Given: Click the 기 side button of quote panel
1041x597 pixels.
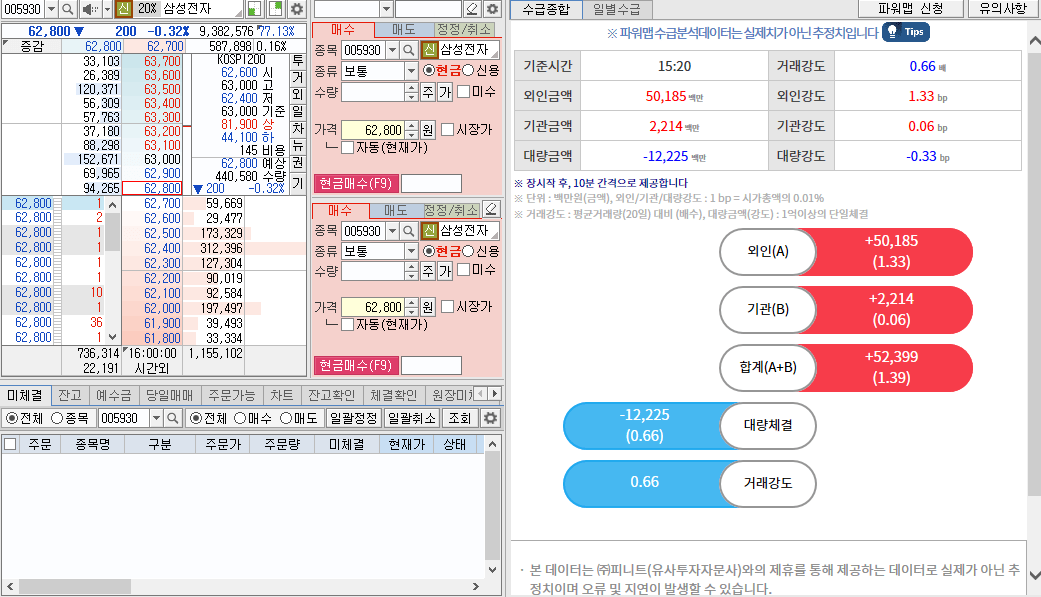Looking at the screenshot, I should [297, 183].
